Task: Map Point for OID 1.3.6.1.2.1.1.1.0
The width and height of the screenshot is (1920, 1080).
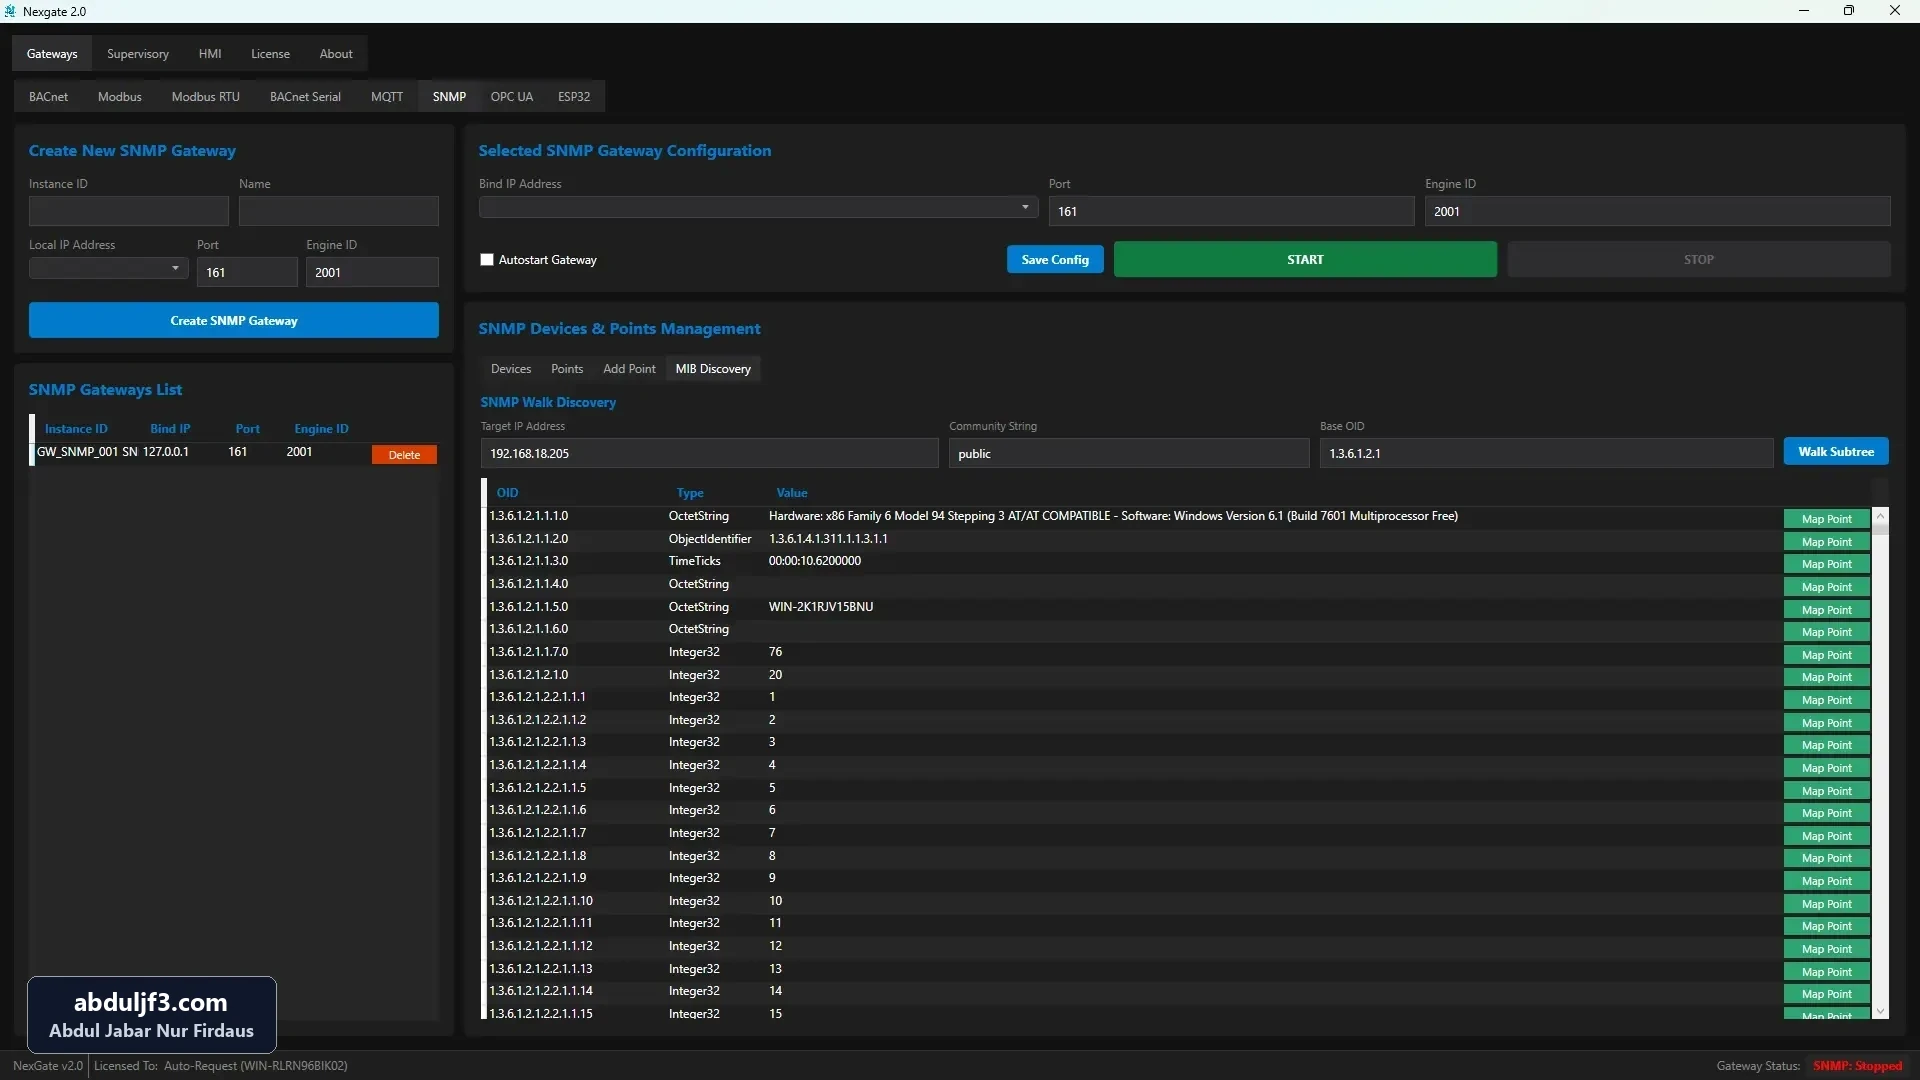Action: click(x=1826, y=519)
